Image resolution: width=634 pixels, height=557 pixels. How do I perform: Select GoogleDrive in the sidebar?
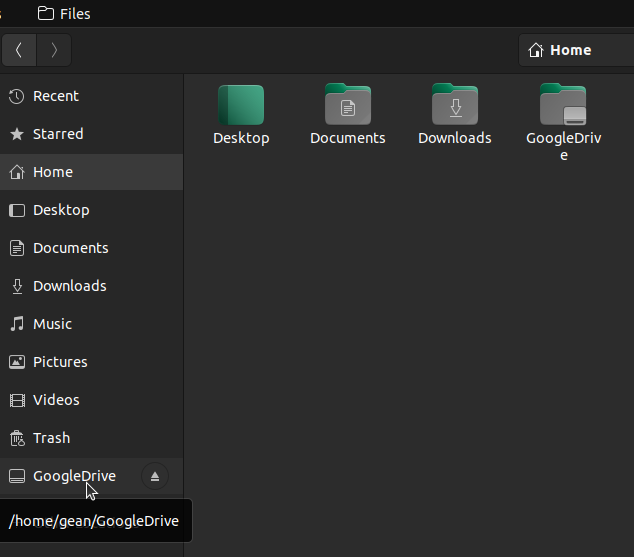pyautogui.click(x=74, y=476)
